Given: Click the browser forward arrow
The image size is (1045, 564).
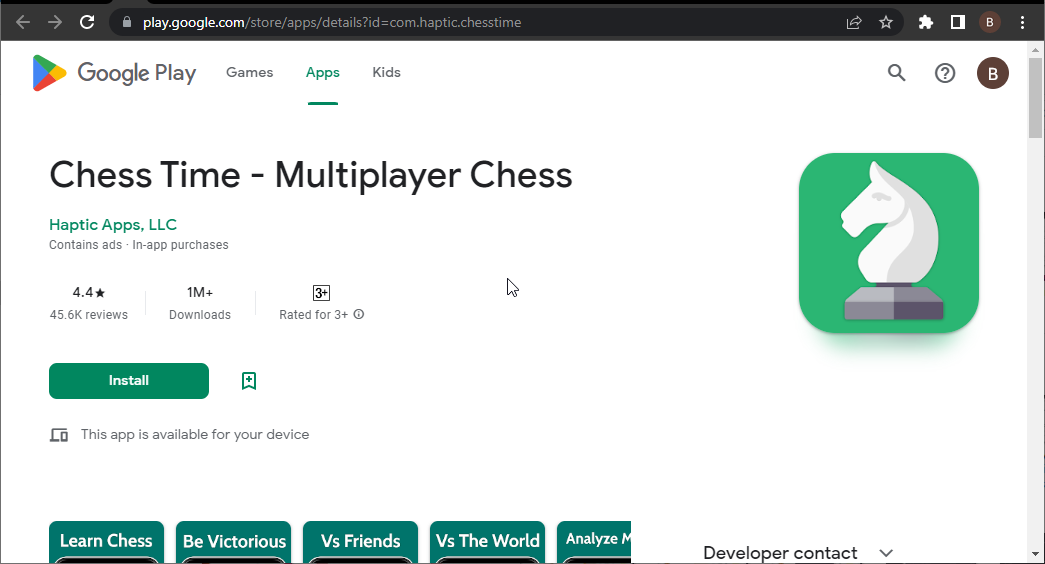Looking at the screenshot, I should [x=55, y=22].
